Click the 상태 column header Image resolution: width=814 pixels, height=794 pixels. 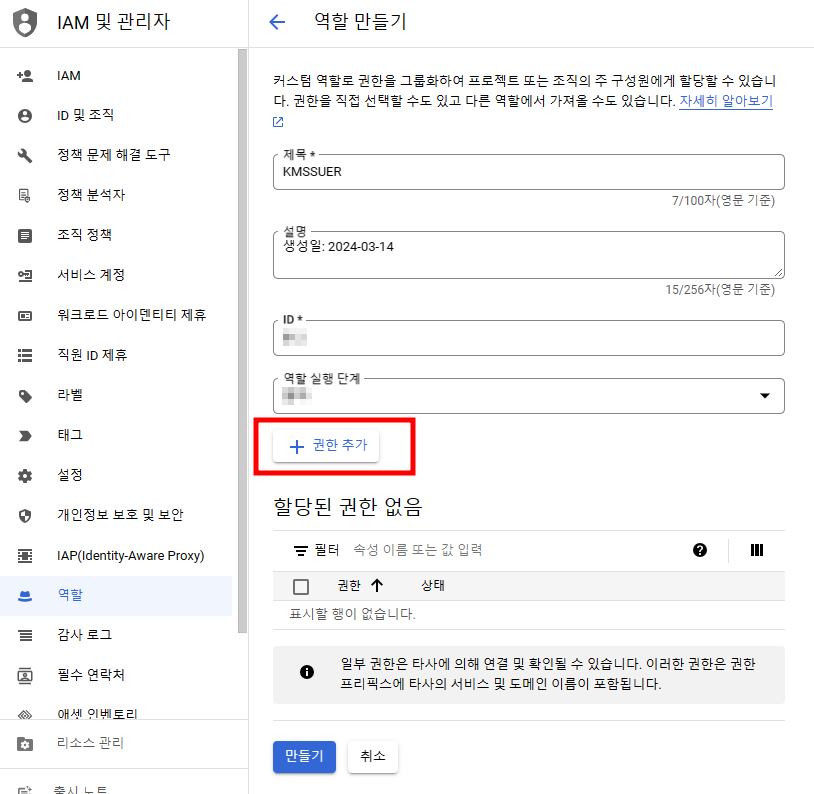coord(432,586)
